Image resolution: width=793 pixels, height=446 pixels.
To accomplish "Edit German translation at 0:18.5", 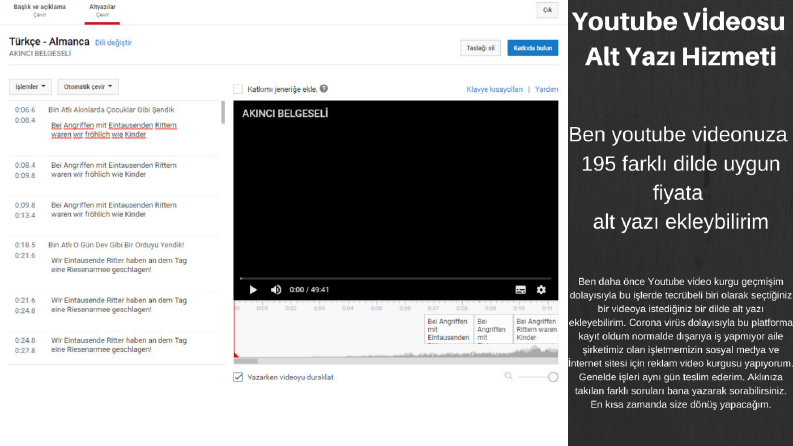I will tap(119, 265).
